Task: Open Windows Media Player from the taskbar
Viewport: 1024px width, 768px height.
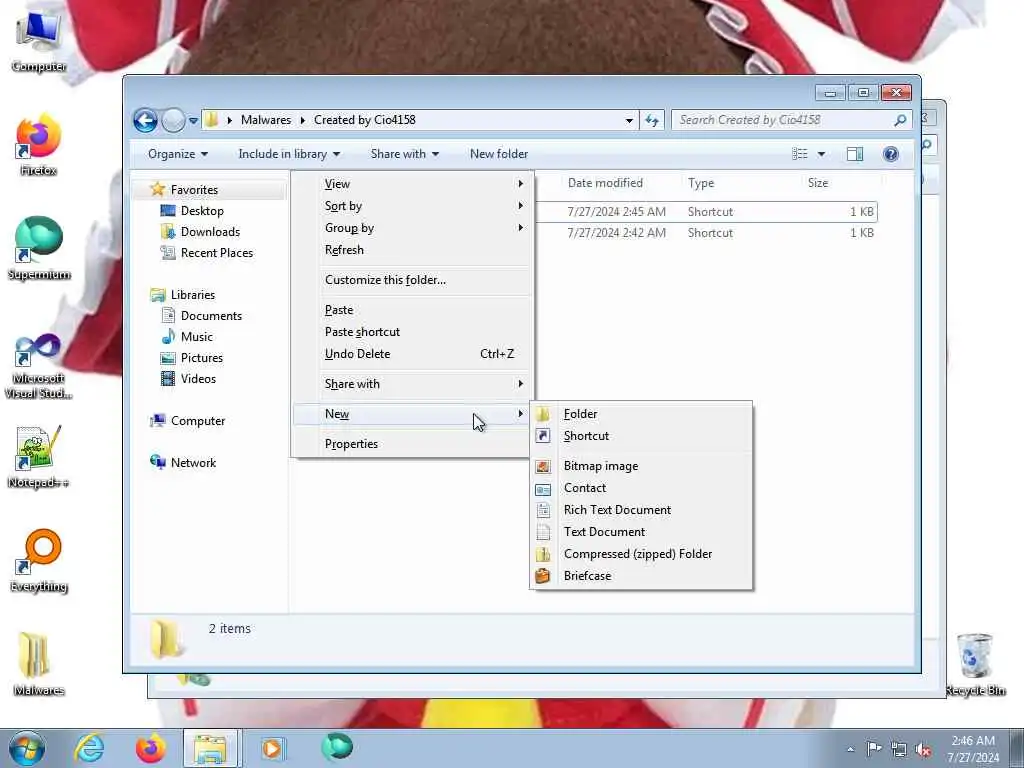Action: pyautogui.click(x=272, y=748)
